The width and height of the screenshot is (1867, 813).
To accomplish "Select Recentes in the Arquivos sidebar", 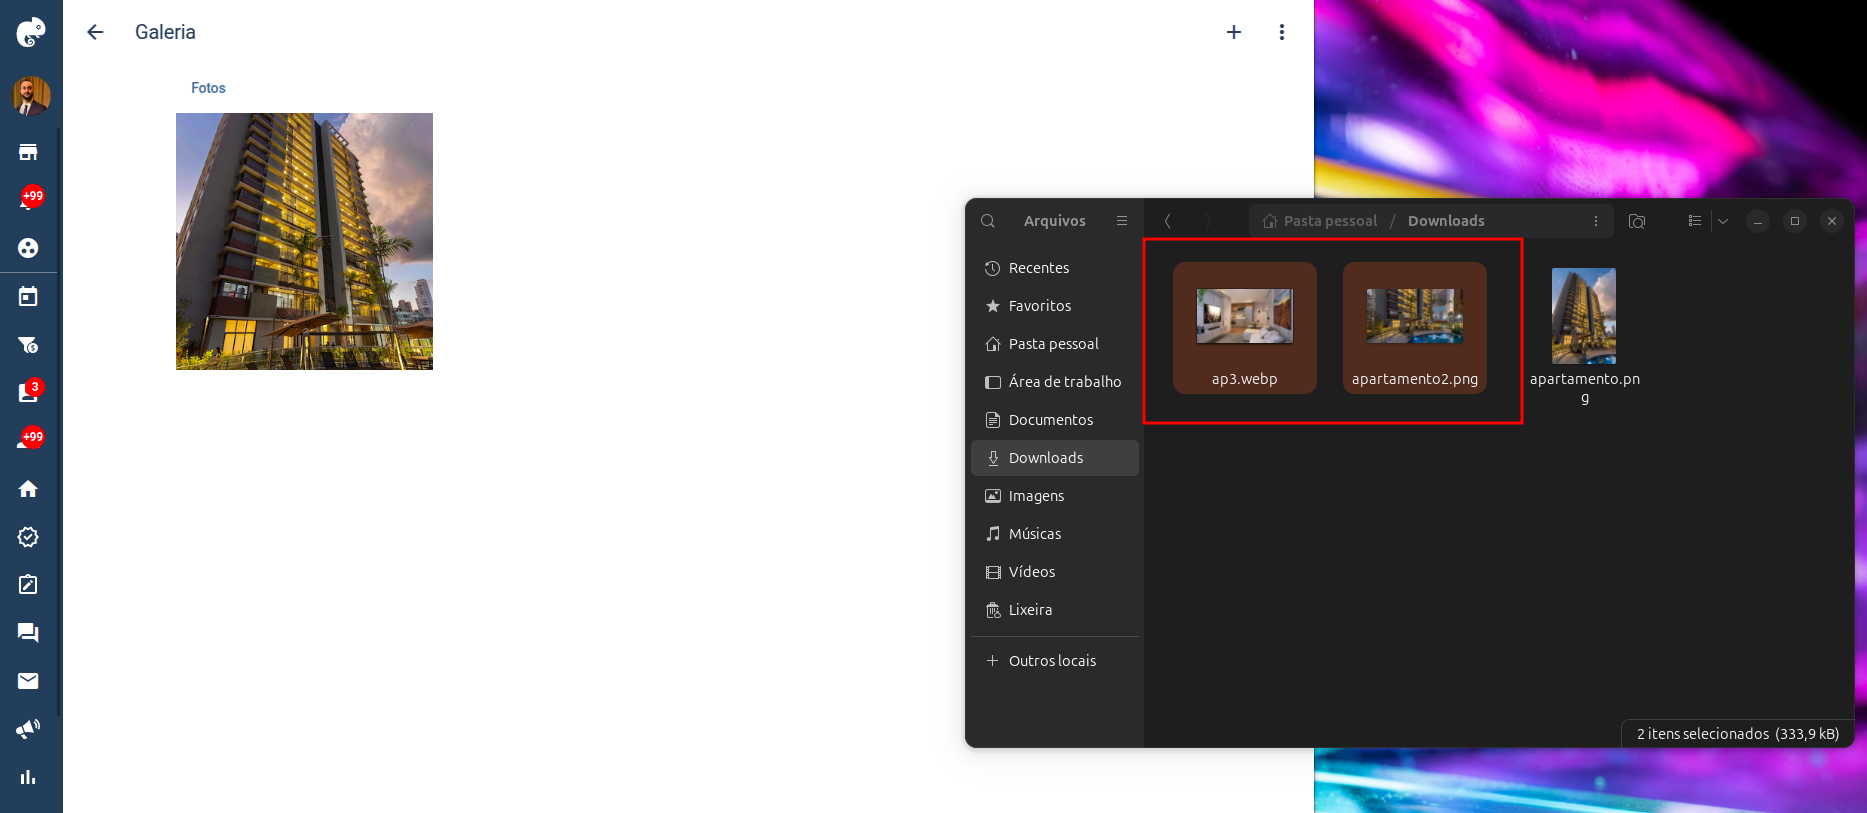I will click(1055, 268).
